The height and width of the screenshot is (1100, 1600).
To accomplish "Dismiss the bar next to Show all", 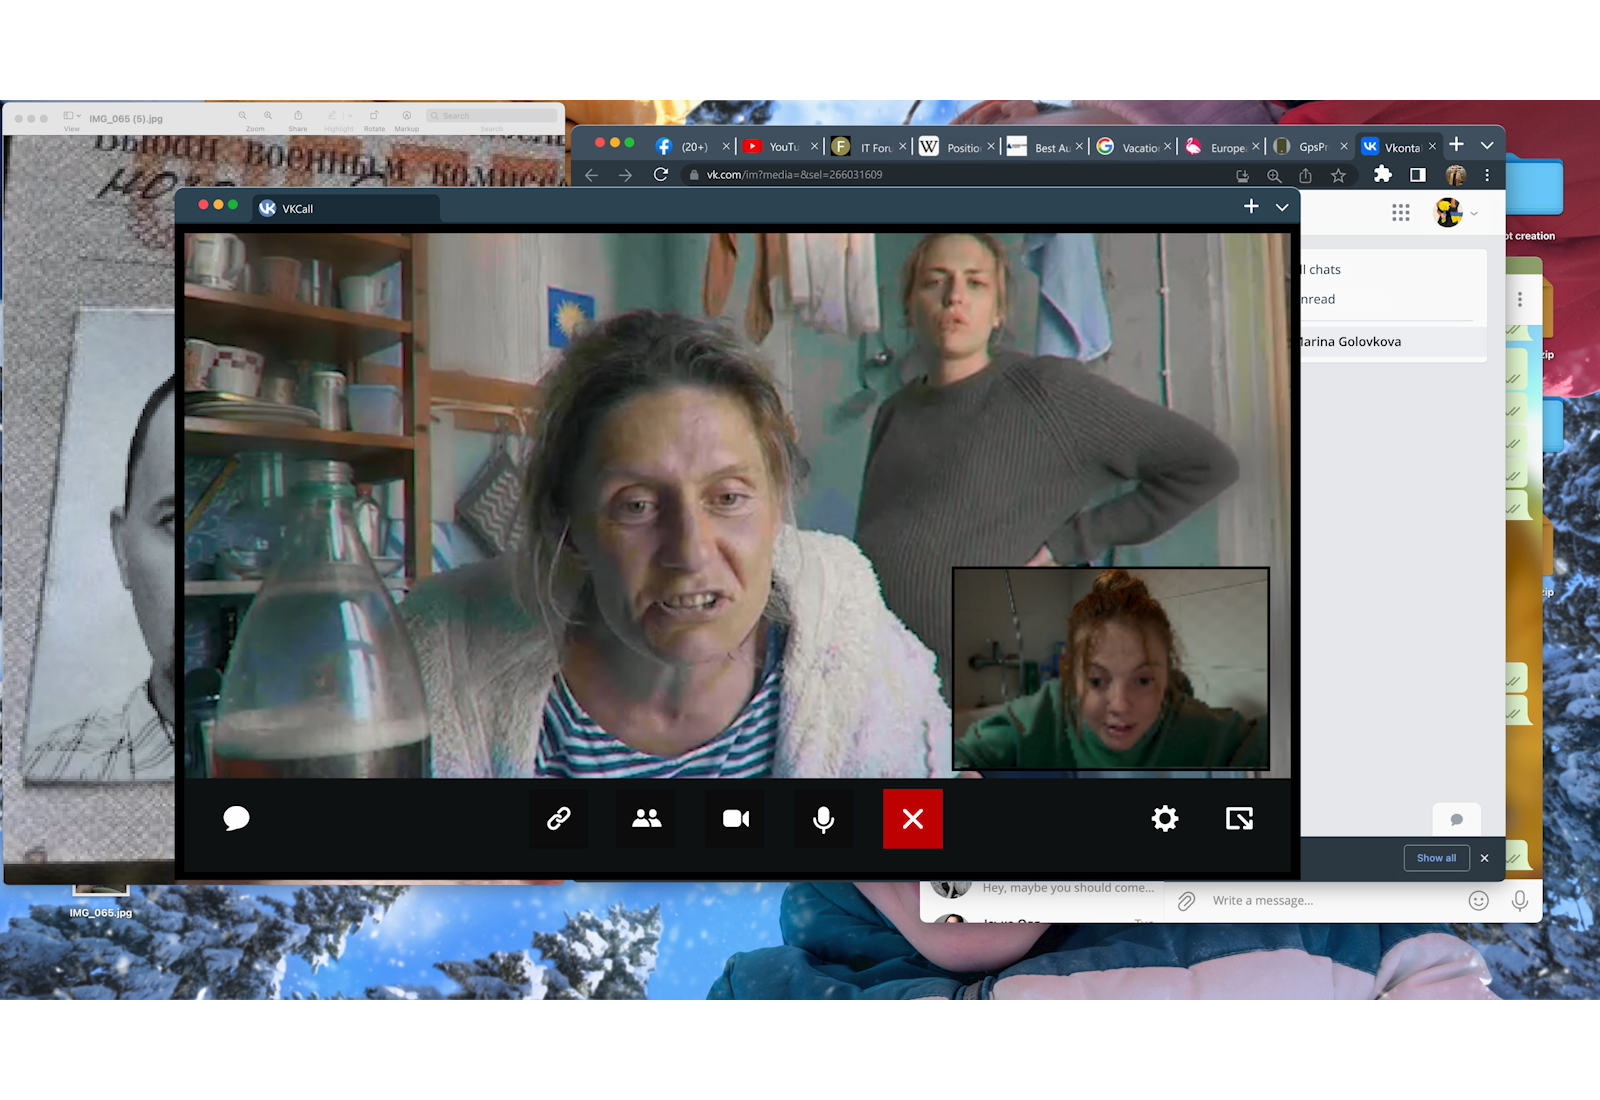I will coord(1484,858).
